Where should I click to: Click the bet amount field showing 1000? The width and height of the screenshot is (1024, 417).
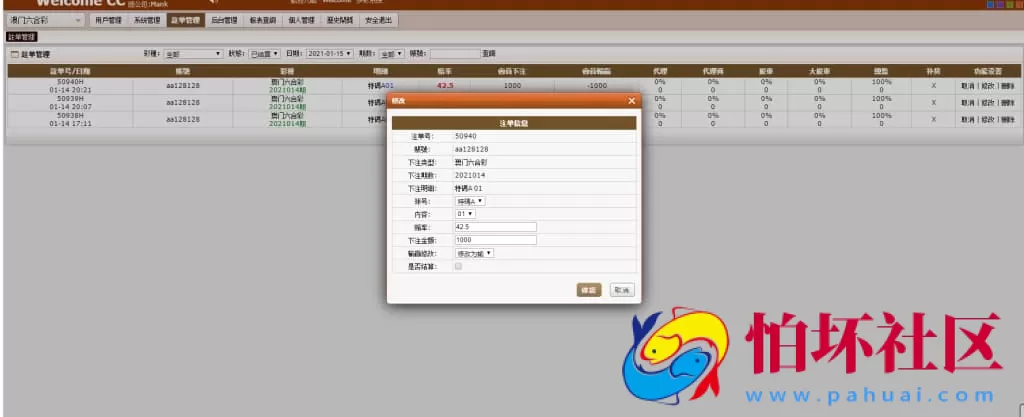tap(496, 240)
